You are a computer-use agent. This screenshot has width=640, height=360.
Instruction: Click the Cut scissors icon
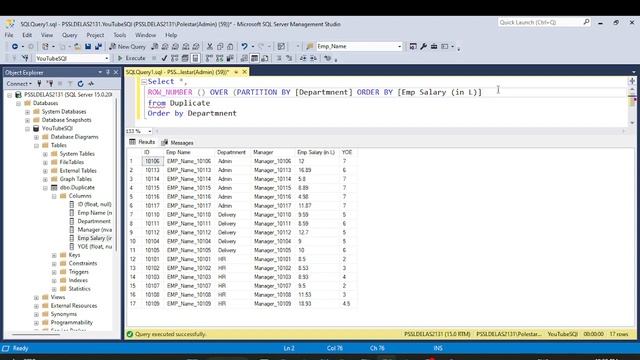pyautogui.click(x=209, y=47)
